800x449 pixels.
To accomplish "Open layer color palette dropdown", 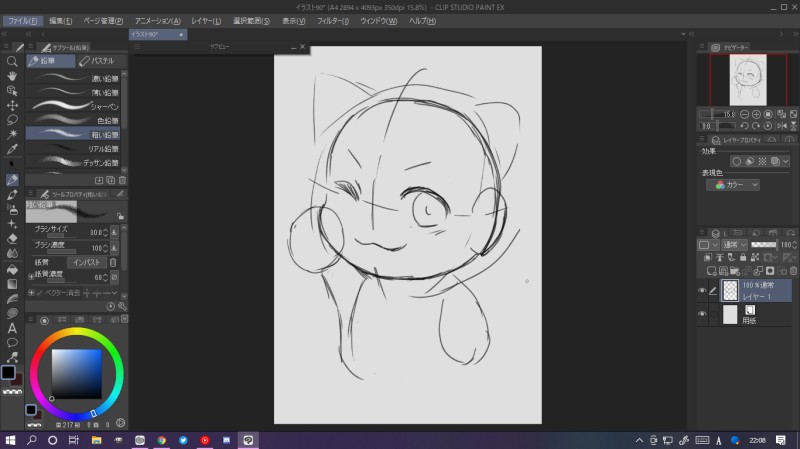I will tap(708, 245).
